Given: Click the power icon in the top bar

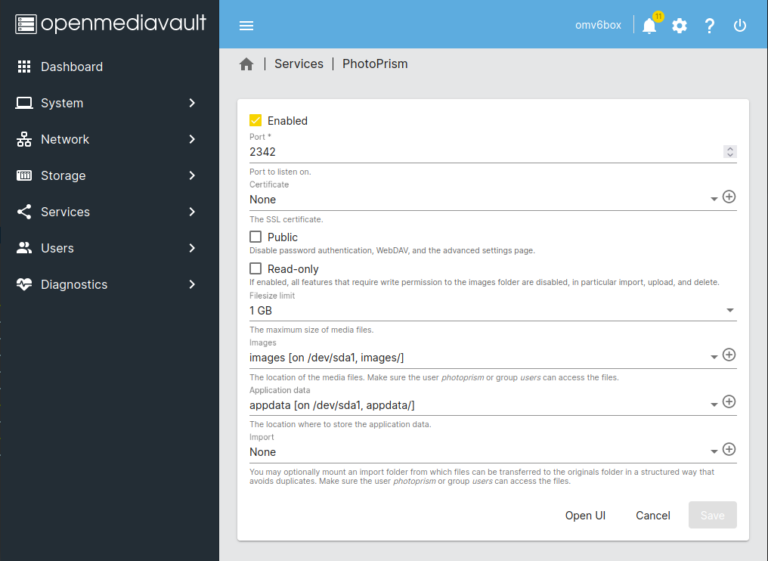Looking at the screenshot, I should click(x=740, y=26).
